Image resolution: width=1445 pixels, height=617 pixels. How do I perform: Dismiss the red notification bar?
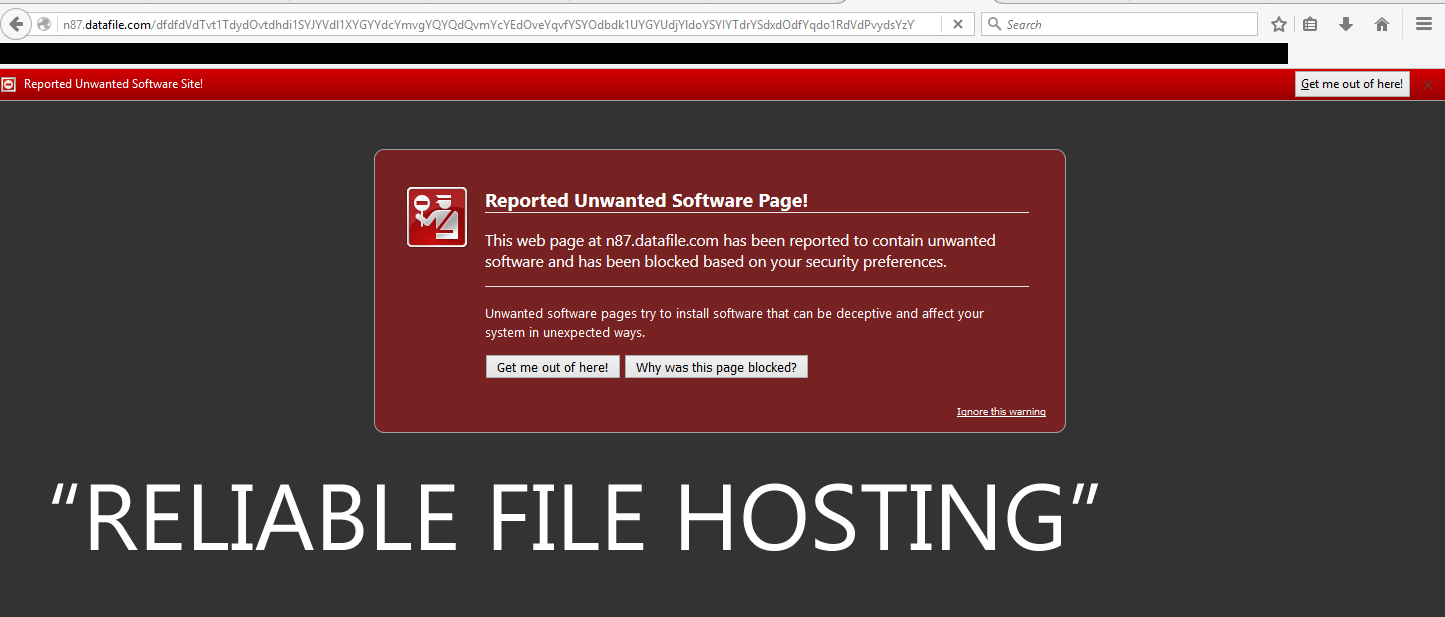(x=1428, y=85)
